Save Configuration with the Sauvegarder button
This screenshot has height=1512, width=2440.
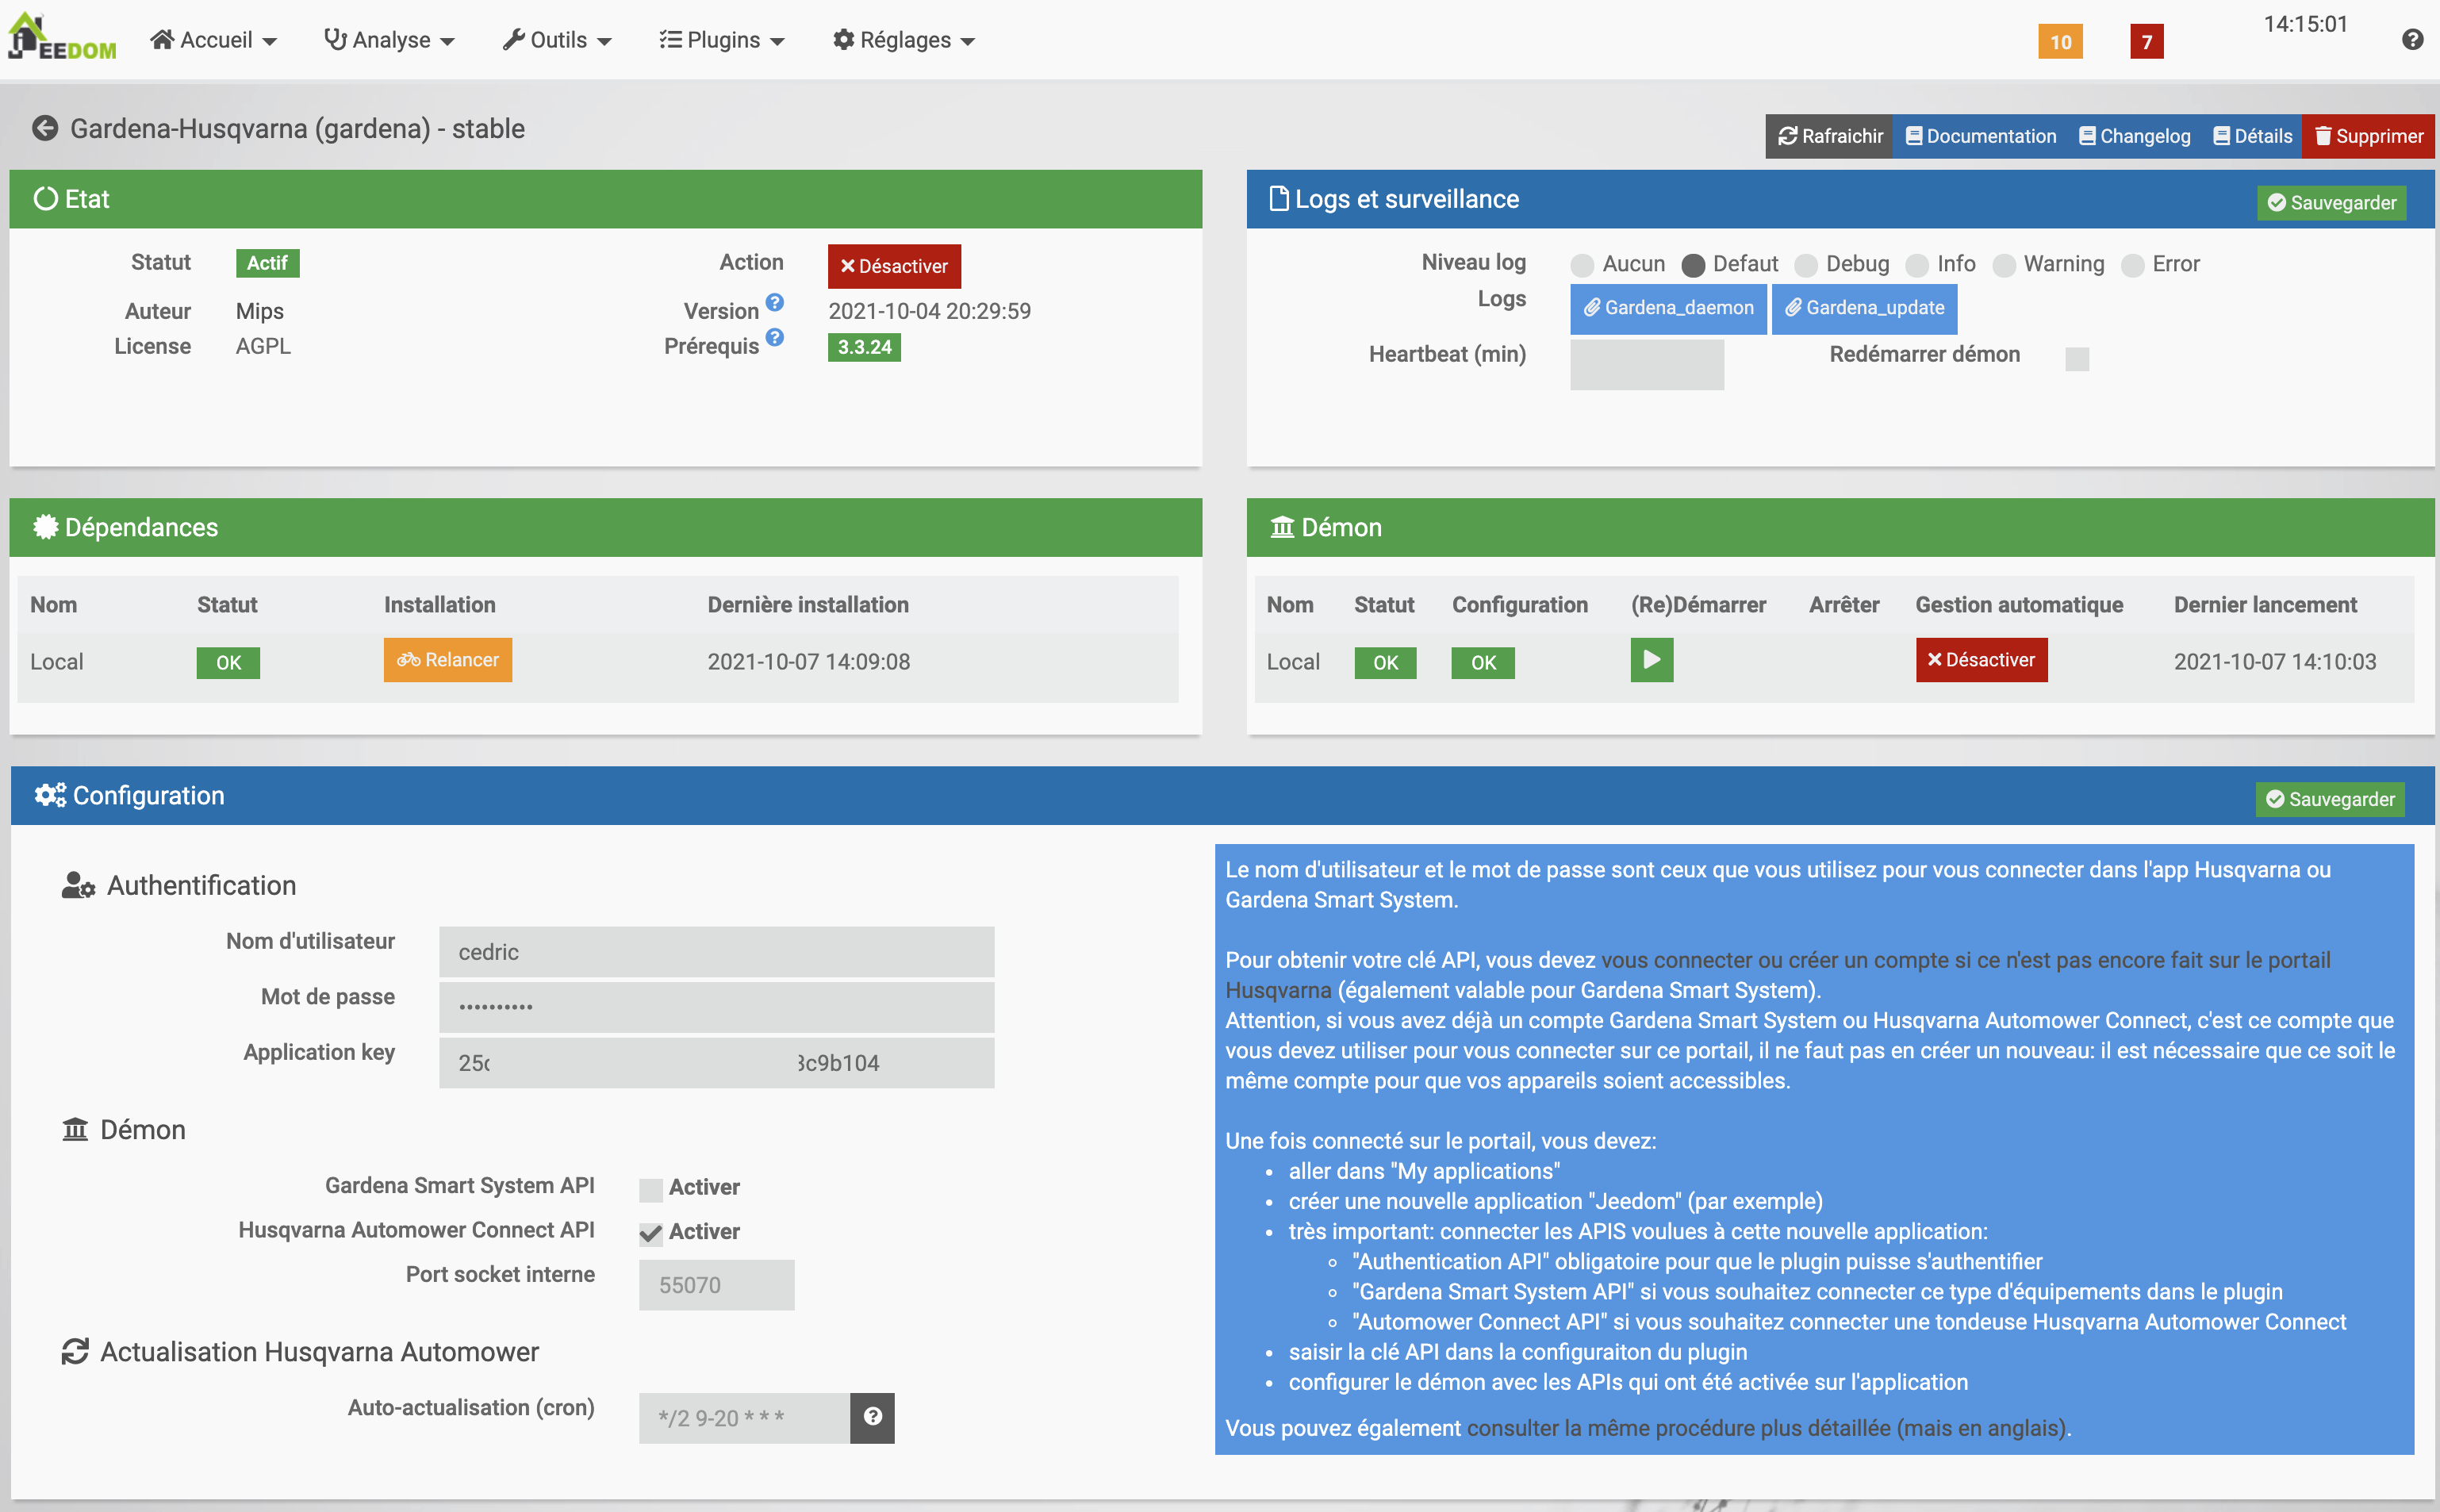click(x=2330, y=799)
